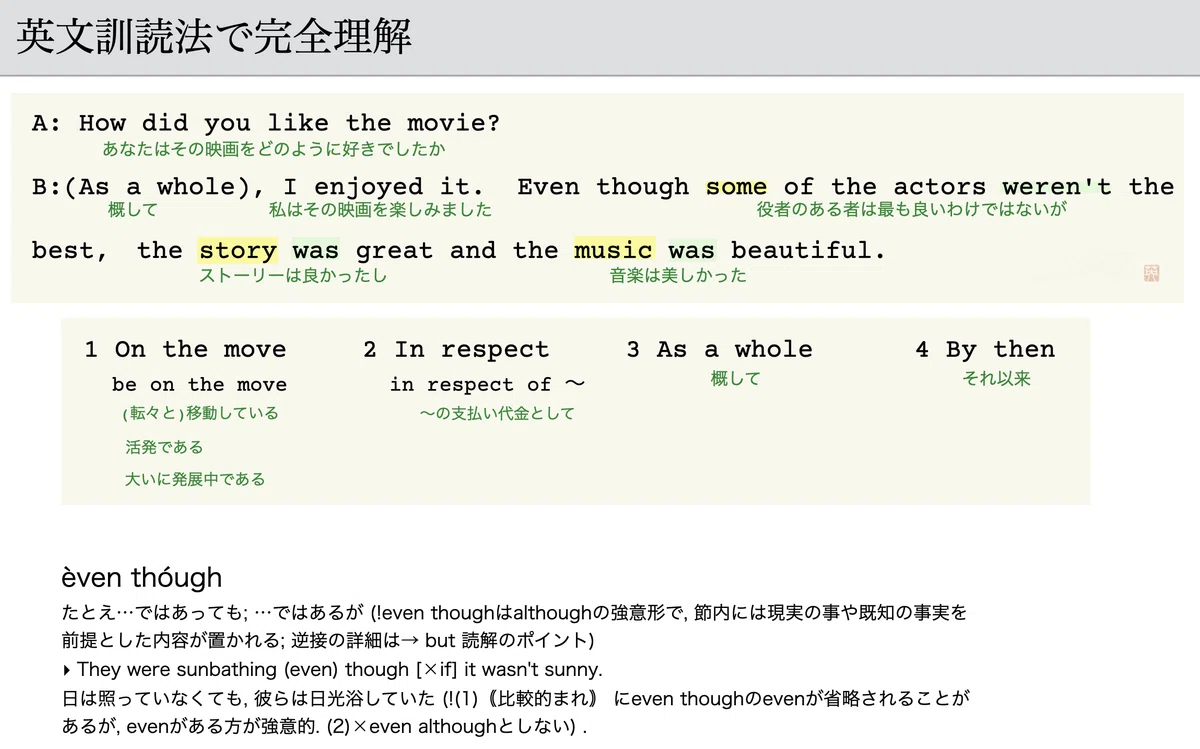The image size is (1200, 749).
Task: Click the gloss 大いに発展中である
Action: click(195, 480)
